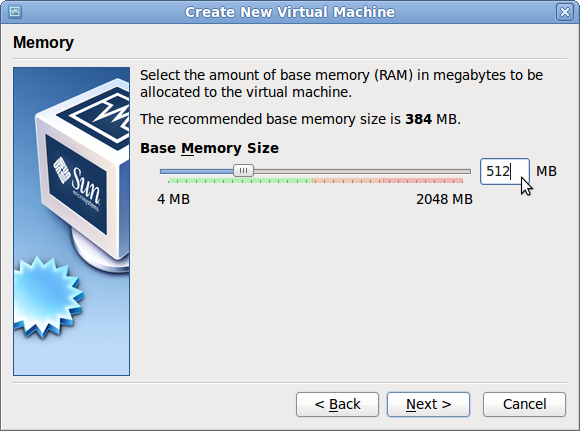
Task: Open the window menu icon in title bar
Action: point(14,12)
